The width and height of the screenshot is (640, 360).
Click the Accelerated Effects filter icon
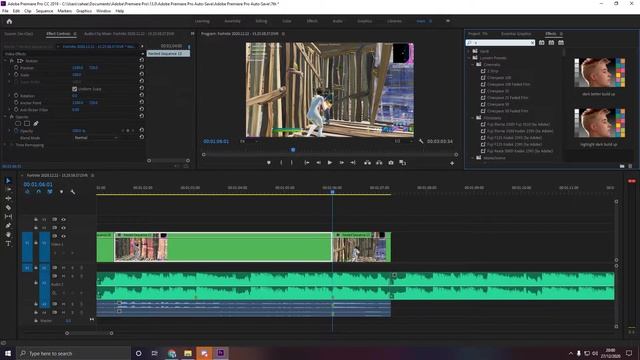pyautogui.click(x=542, y=42)
